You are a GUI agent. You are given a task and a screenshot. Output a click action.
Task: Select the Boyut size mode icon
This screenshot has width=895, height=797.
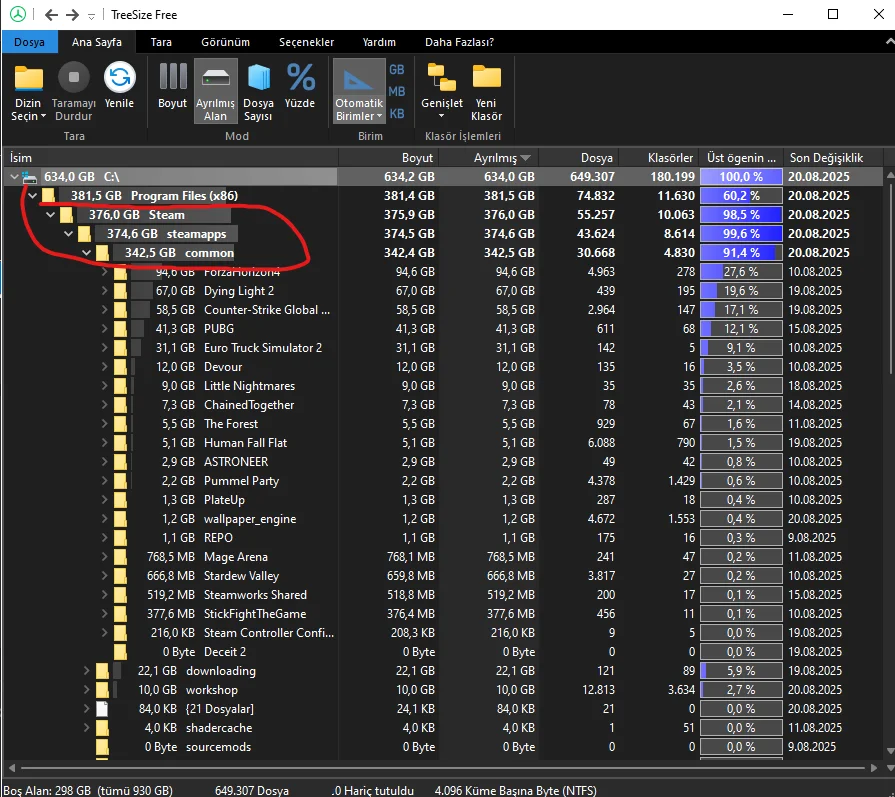click(x=172, y=79)
